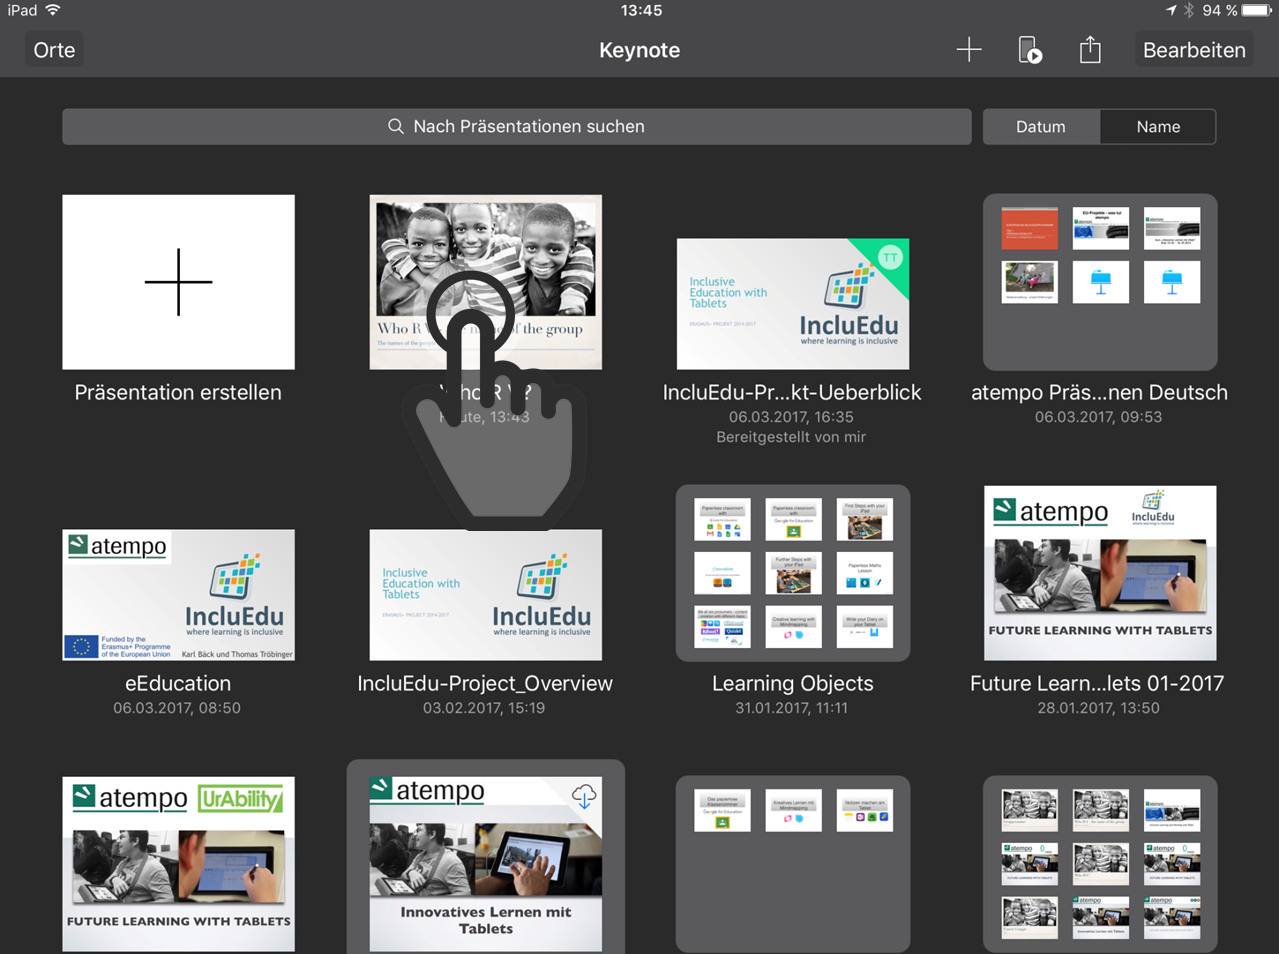Tap the IncluEdu-Project_Overview title
Screen dimensions: 1279x954
[485, 684]
